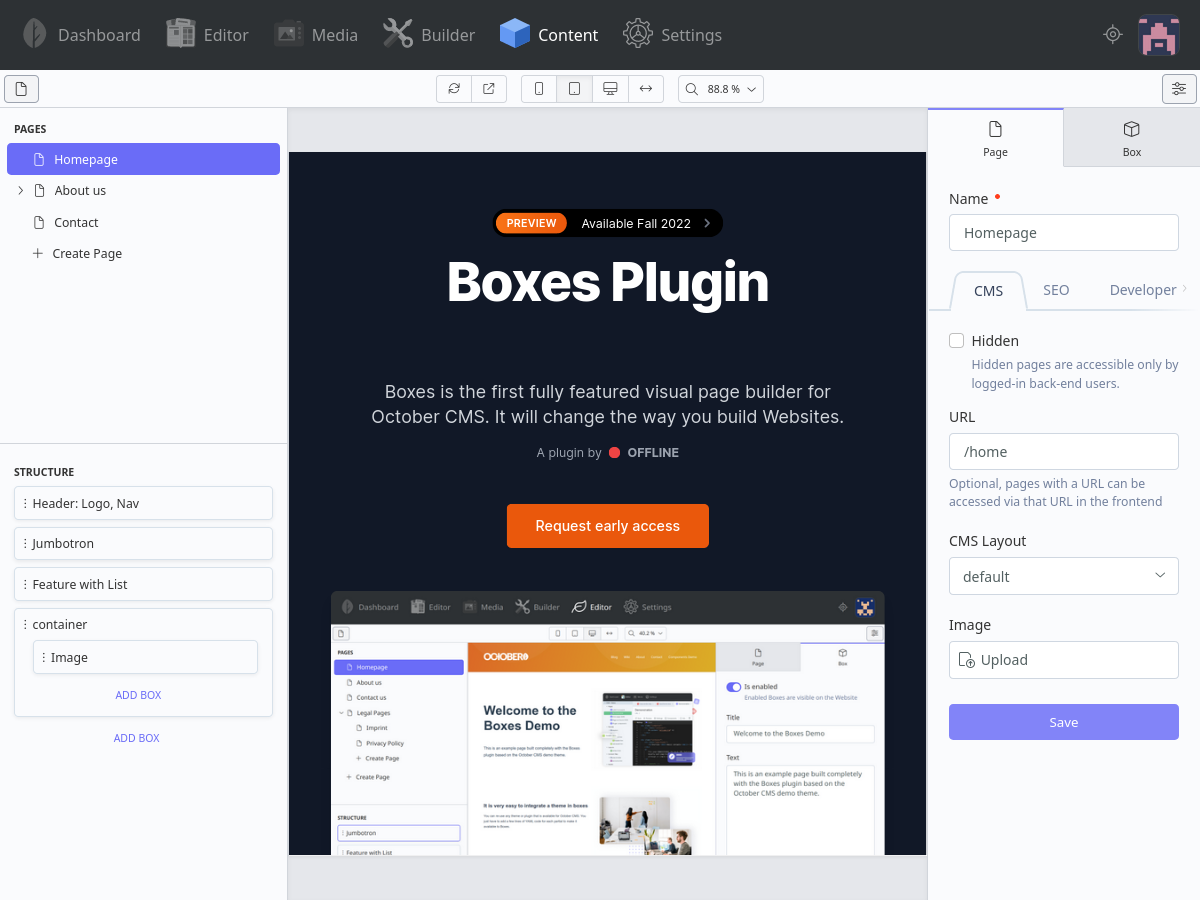
Task: Open the Dashboard leaf icon
Action: coord(34,34)
